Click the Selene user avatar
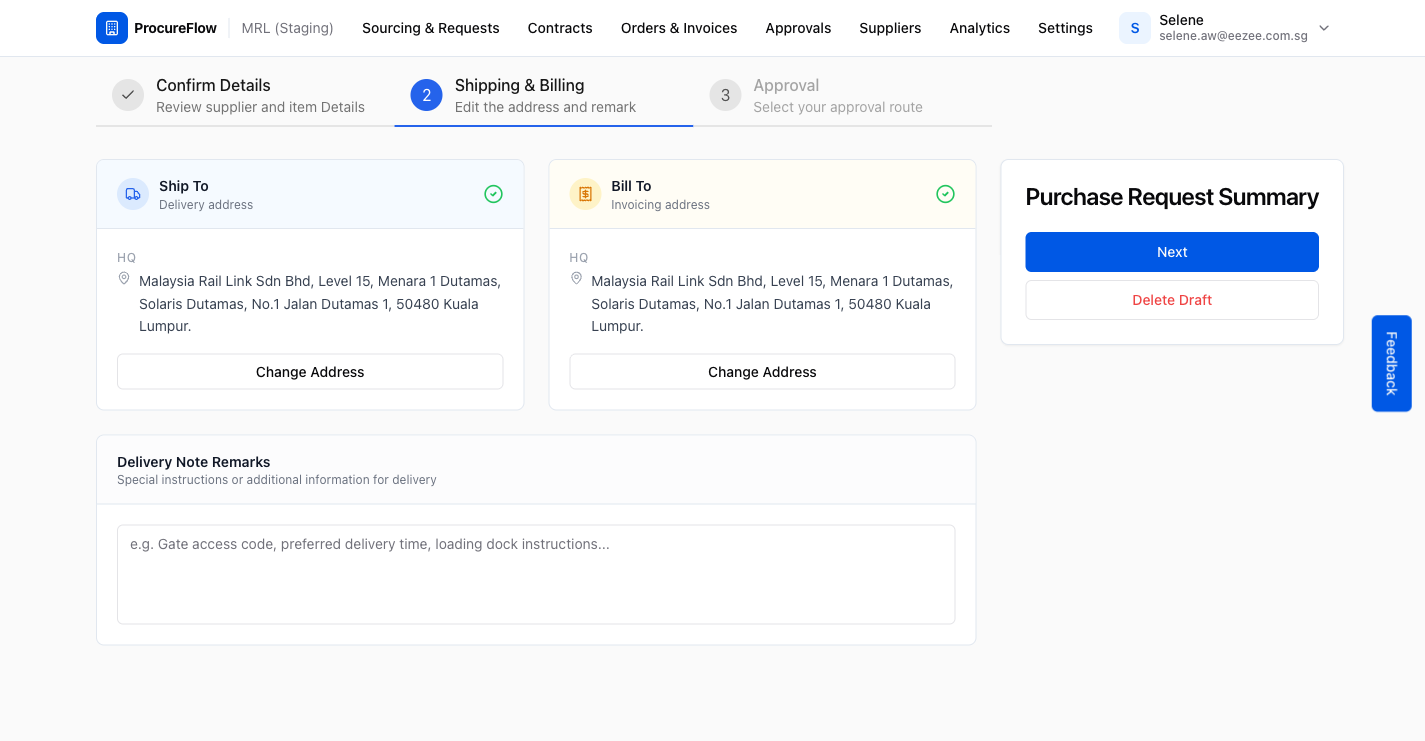Screen dimensions: 1425x741 click(1135, 28)
